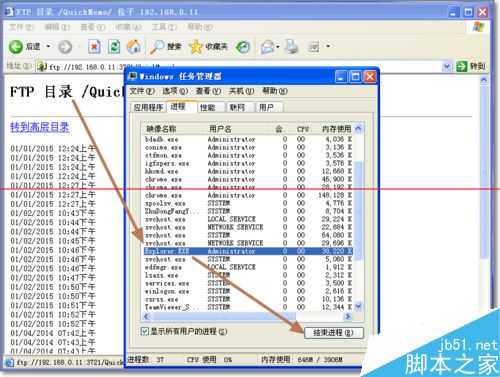Click the Refresh page icon in browser toolbar

pyautogui.click(x=114, y=47)
